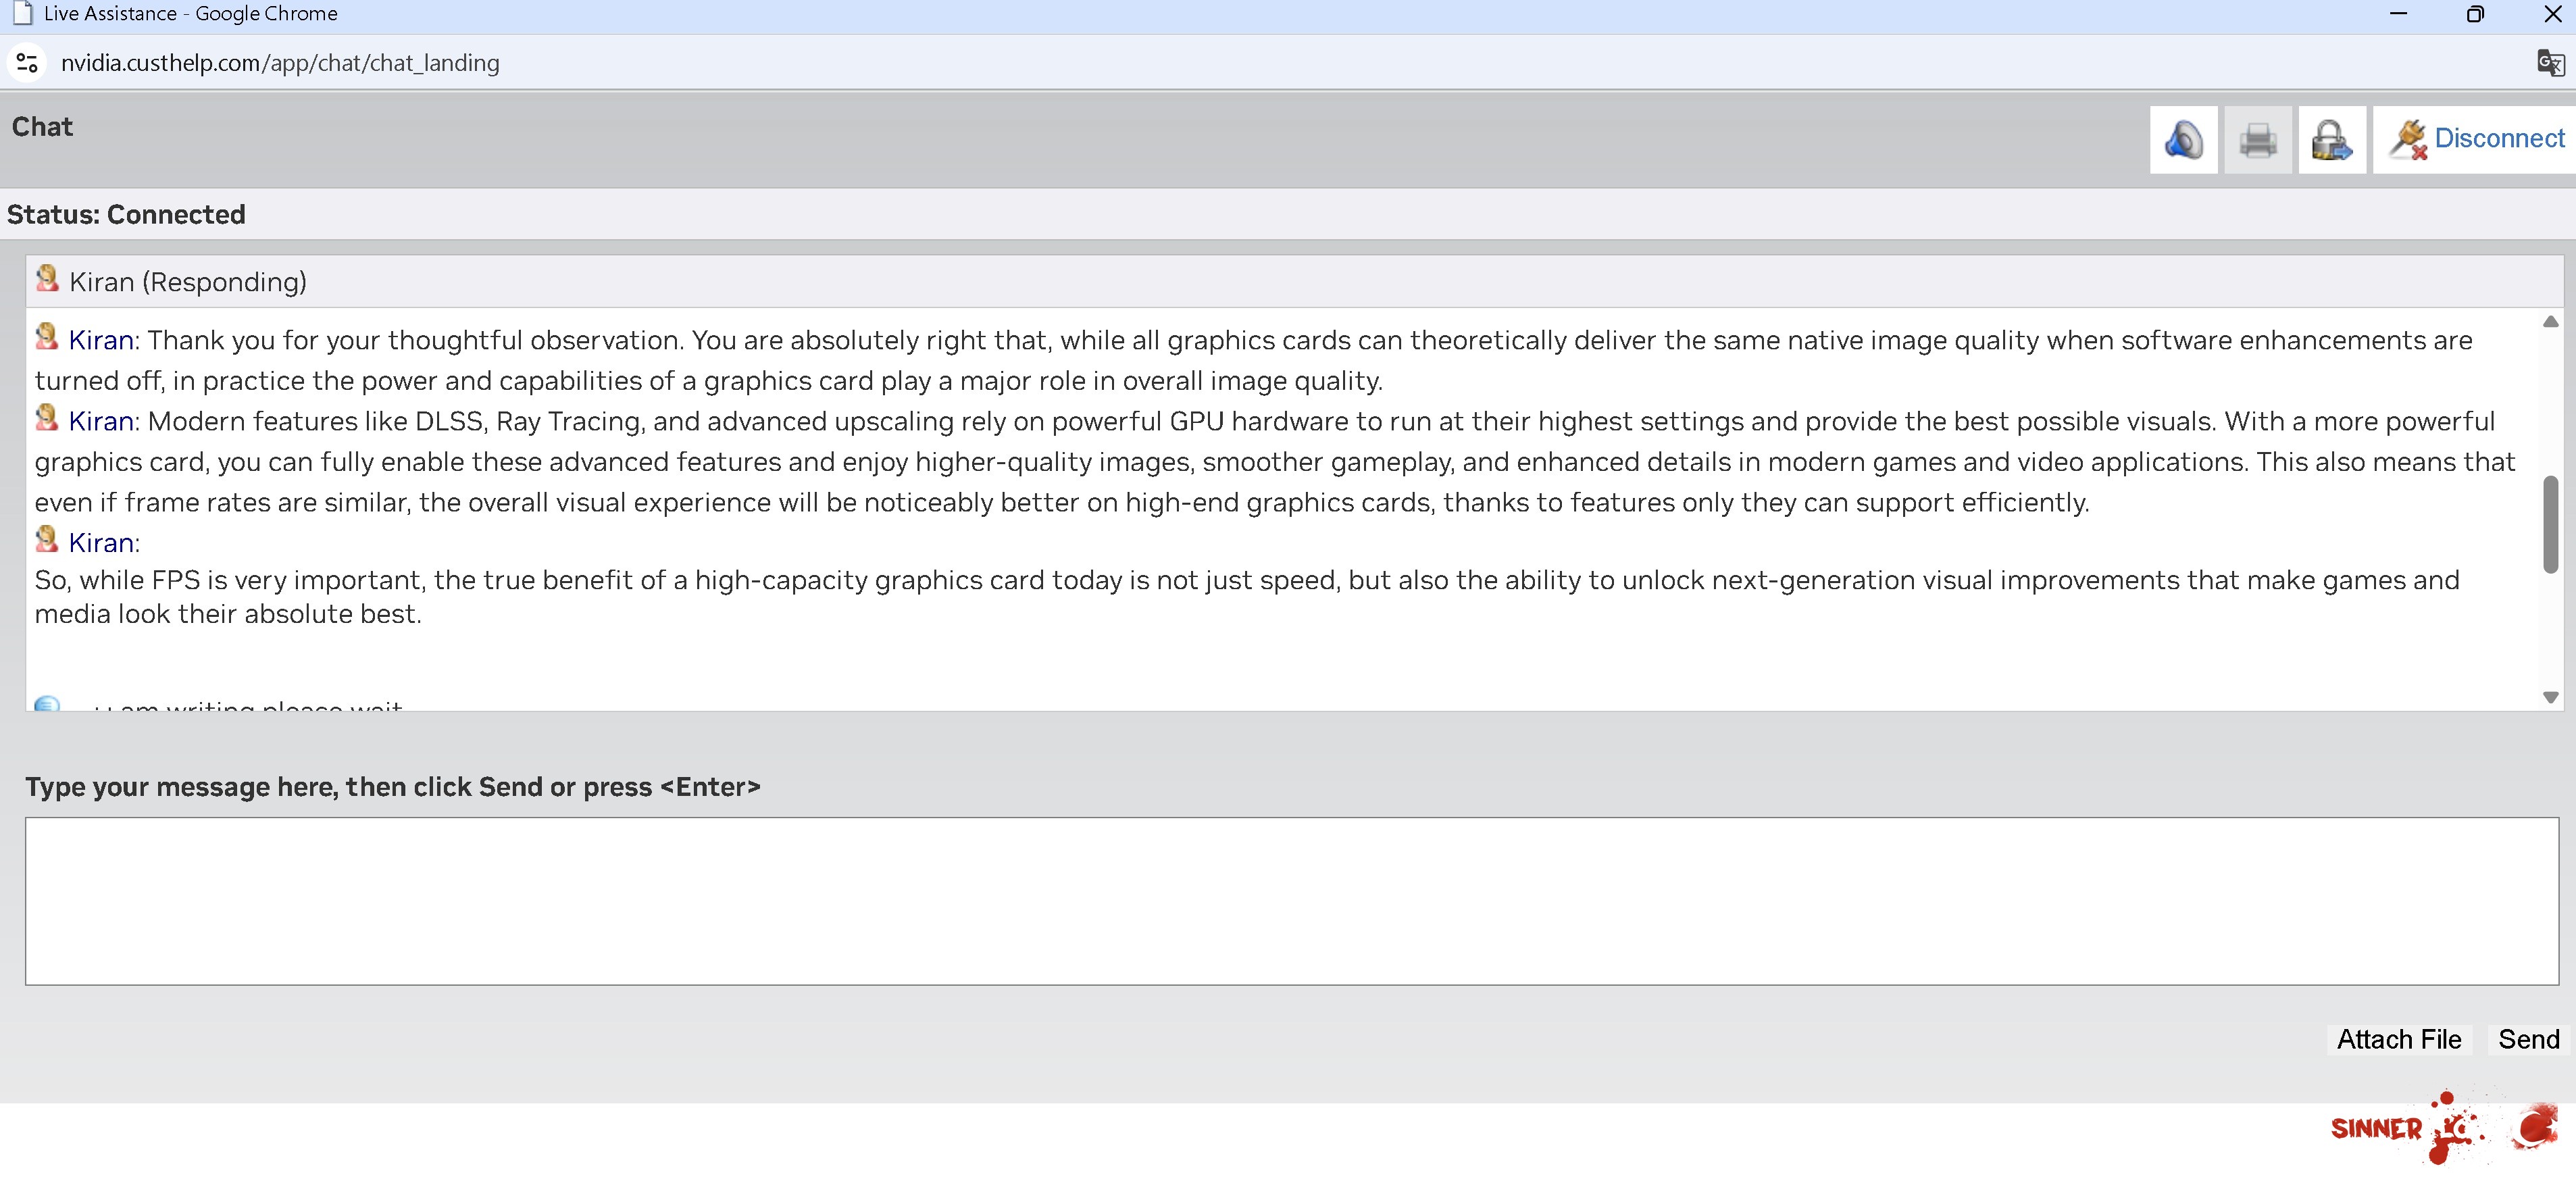Click the Attach File button

(2398, 1039)
